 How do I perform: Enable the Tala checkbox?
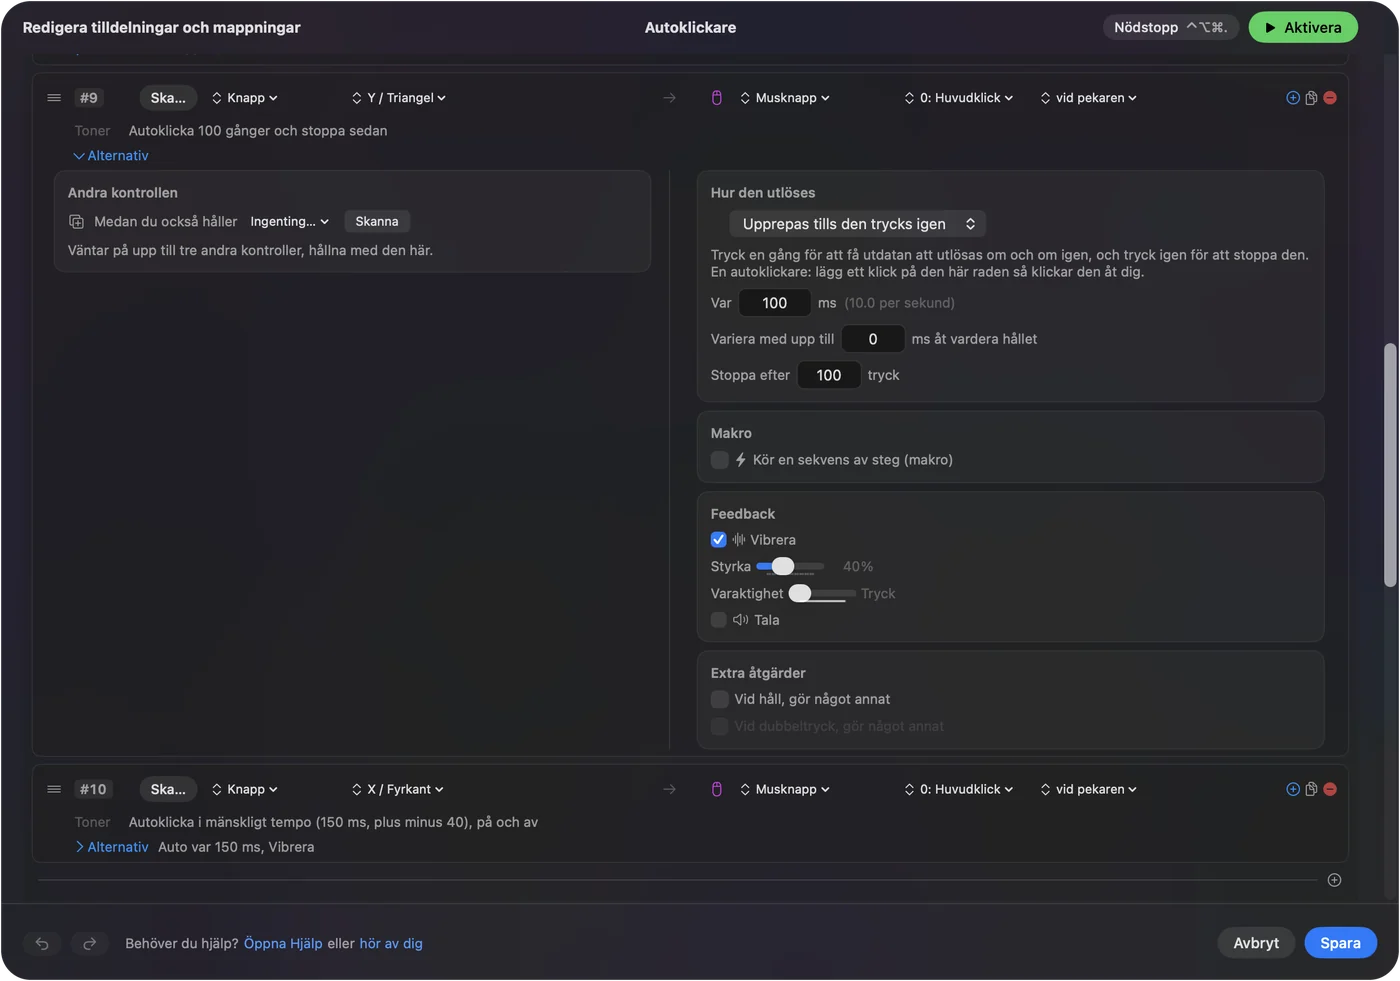719,620
